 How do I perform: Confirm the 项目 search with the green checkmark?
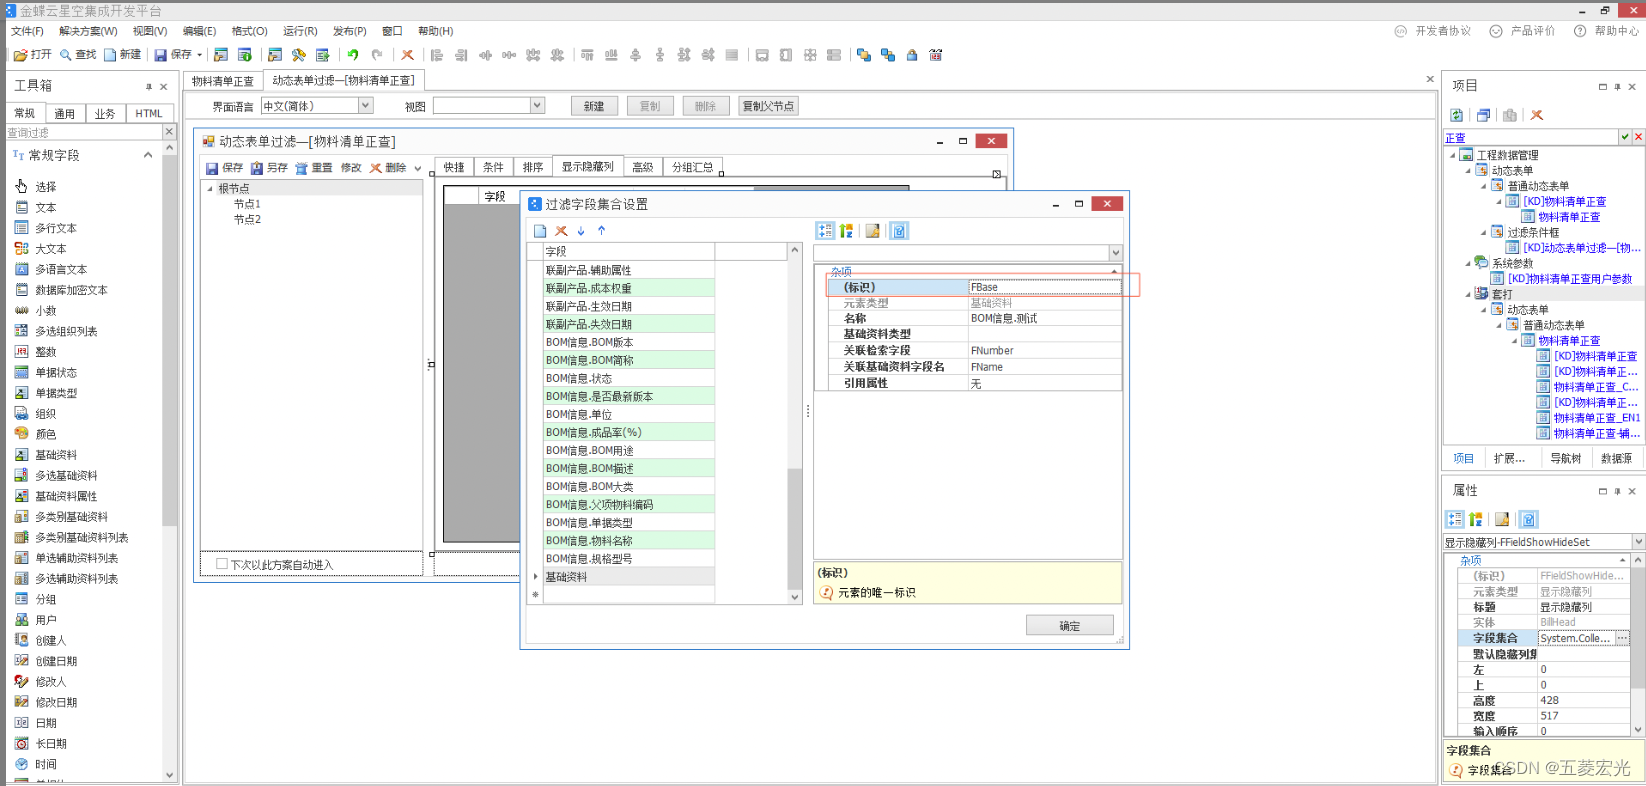tap(1625, 137)
